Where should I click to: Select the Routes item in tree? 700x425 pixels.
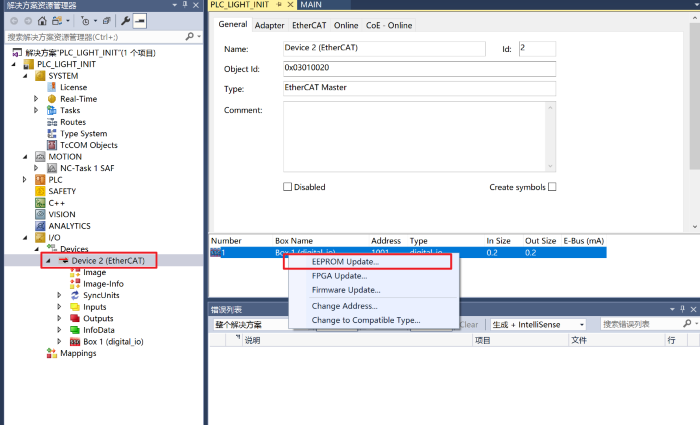pyautogui.click(x=72, y=122)
